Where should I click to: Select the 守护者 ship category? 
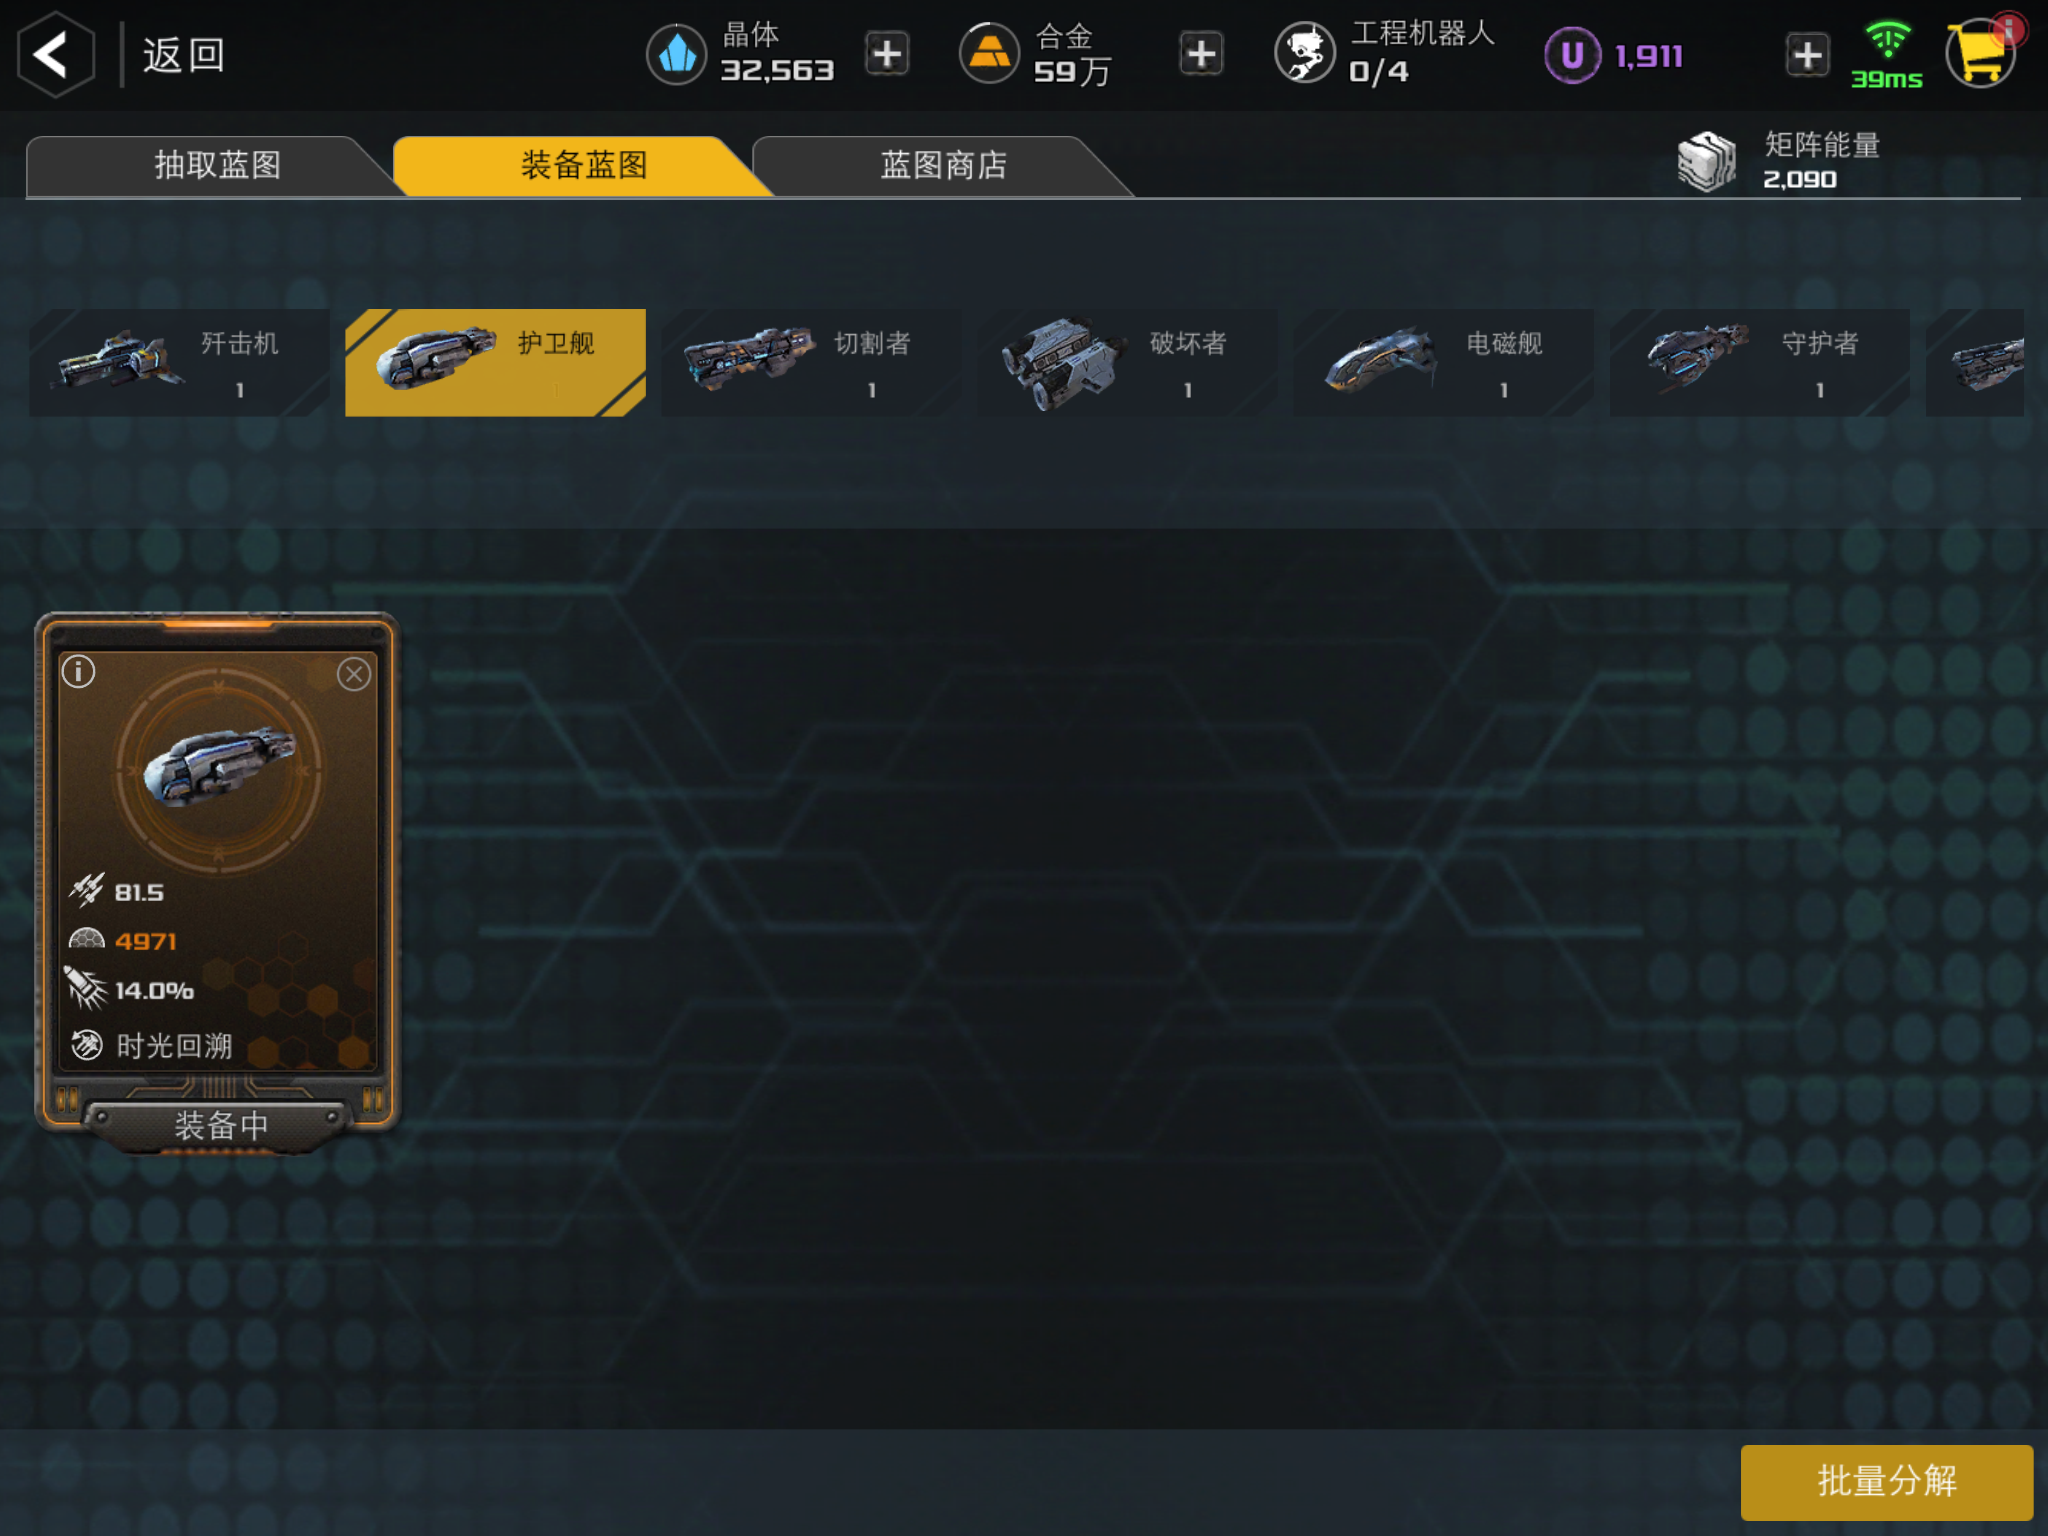coord(1759,362)
